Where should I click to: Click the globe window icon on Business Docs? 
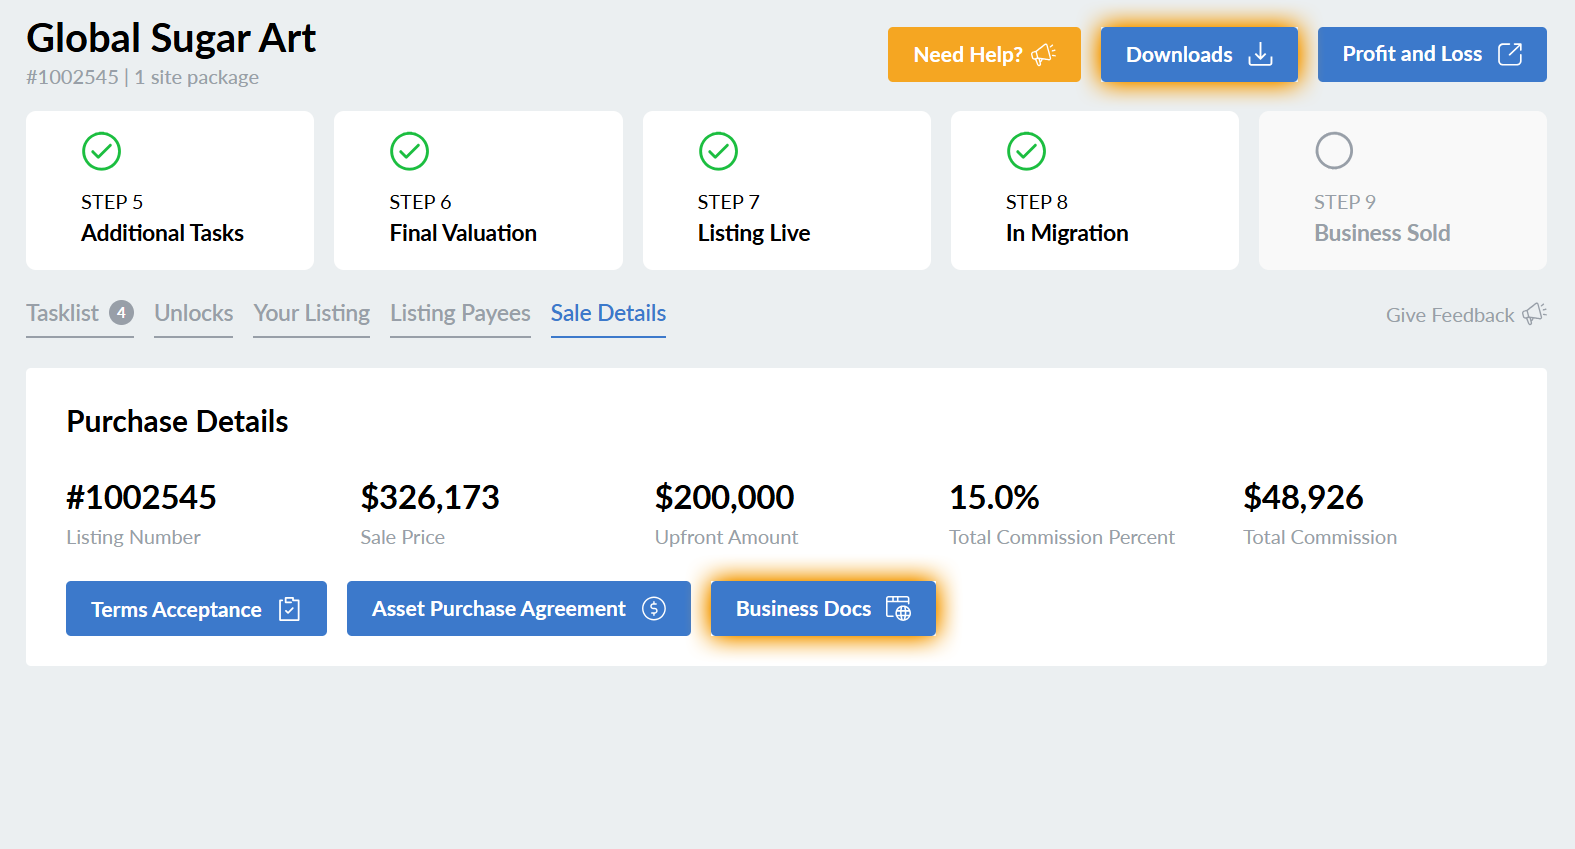click(898, 608)
